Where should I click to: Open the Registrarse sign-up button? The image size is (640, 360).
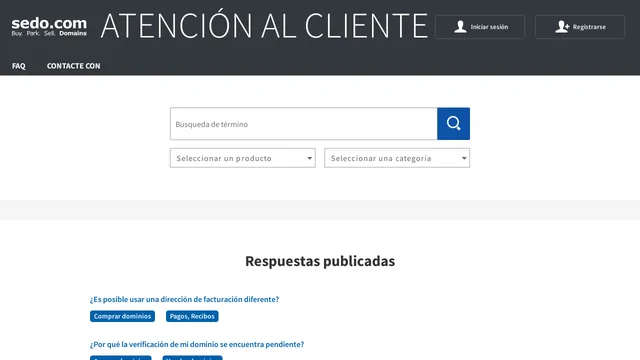pos(580,27)
